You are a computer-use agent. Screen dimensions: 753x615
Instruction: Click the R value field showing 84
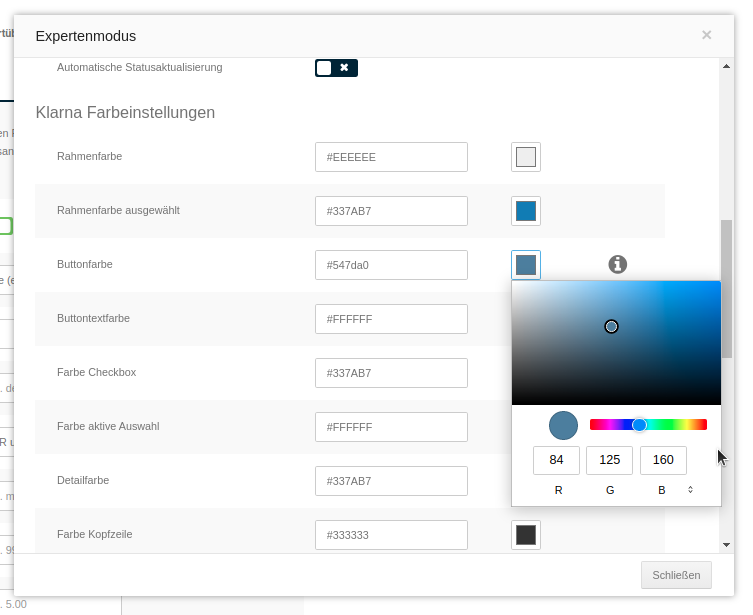point(556,460)
